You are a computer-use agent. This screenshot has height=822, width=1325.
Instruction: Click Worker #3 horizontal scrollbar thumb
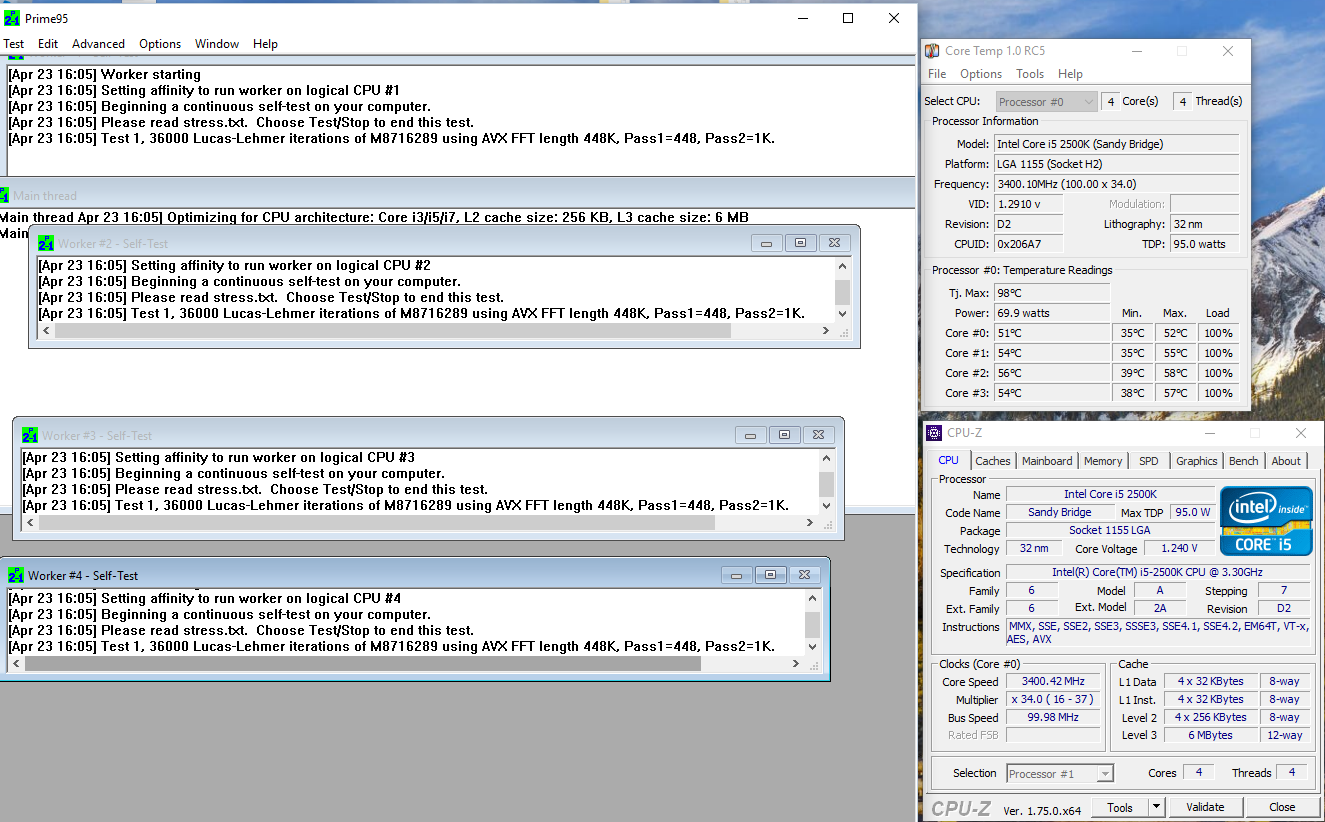tap(377, 523)
